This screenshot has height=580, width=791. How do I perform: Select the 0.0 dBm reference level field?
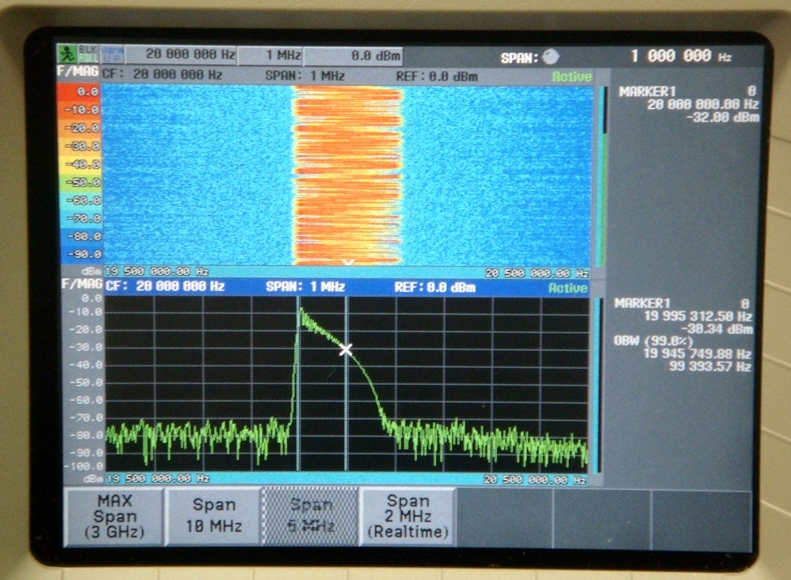(353, 55)
